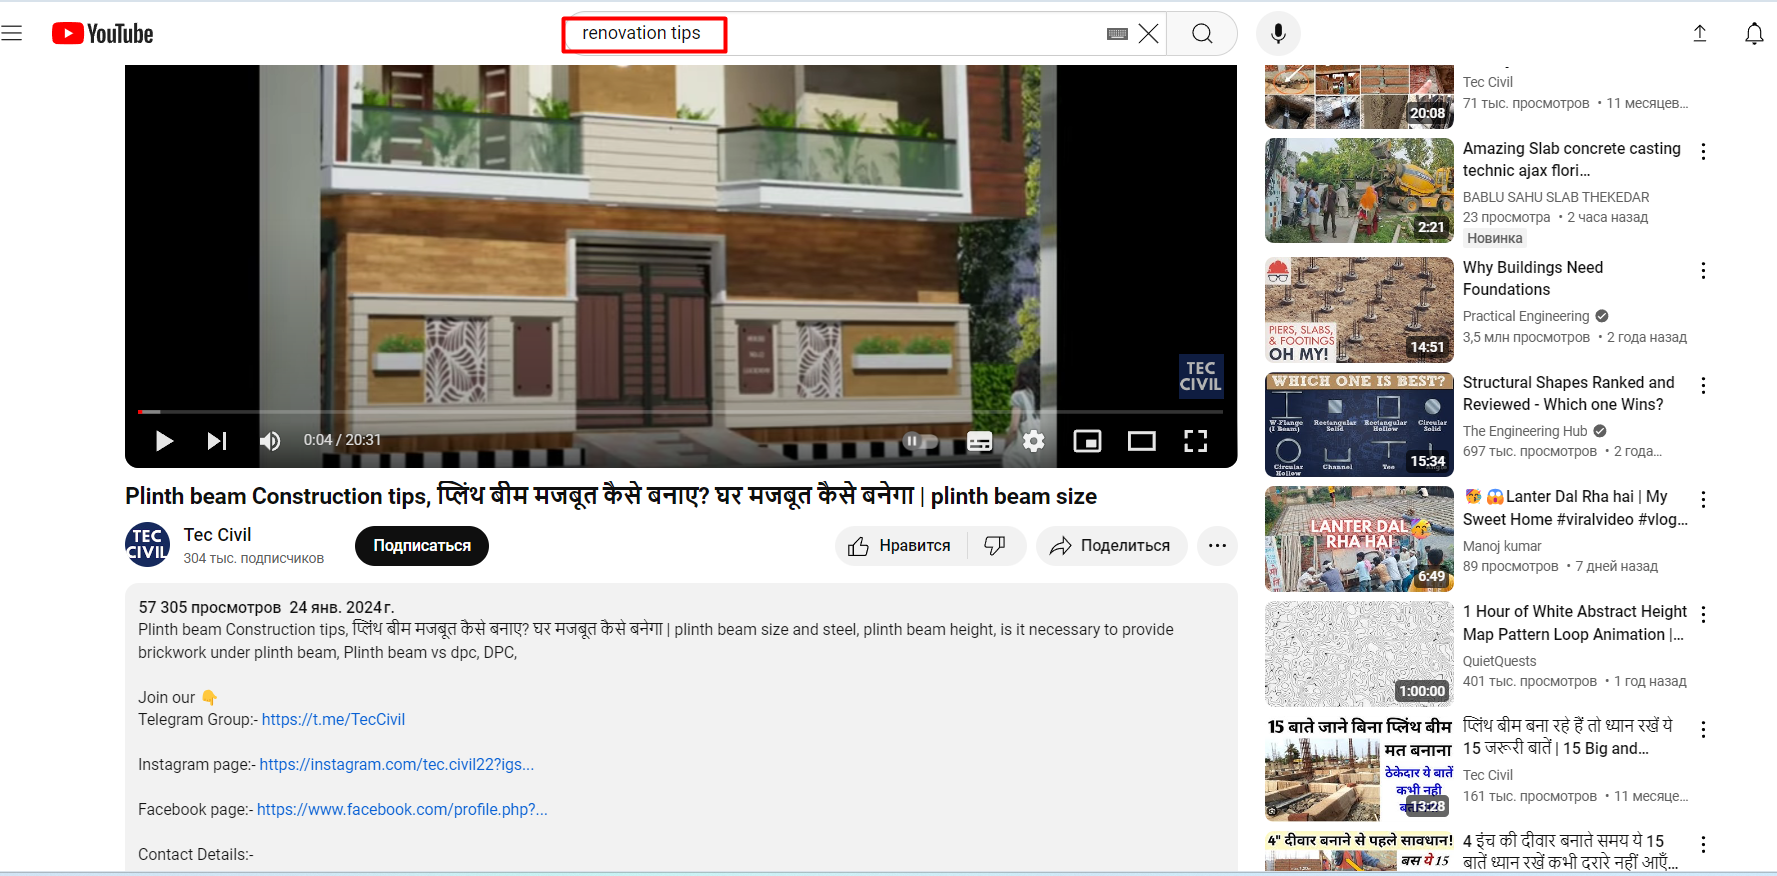Open 15 Big plinth beam video thumbnail
The width and height of the screenshot is (1777, 876).
pos(1359,769)
